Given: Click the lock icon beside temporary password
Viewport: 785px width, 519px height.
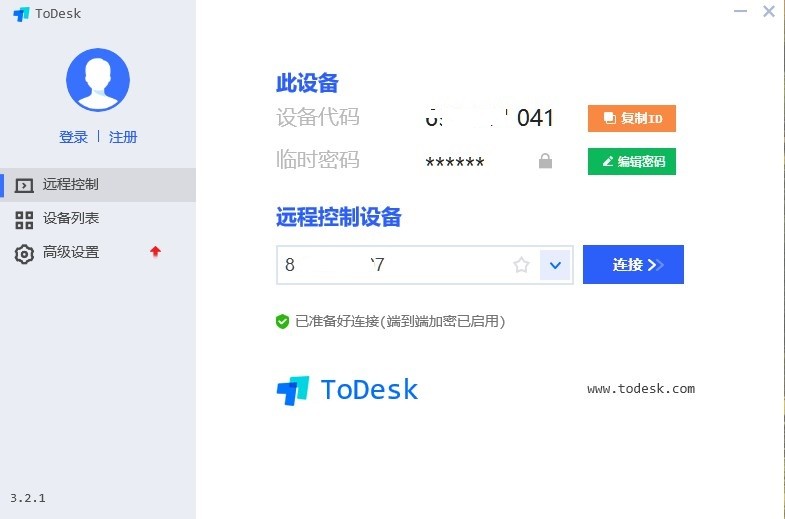Looking at the screenshot, I should pyautogui.click(x=545, y=161).
